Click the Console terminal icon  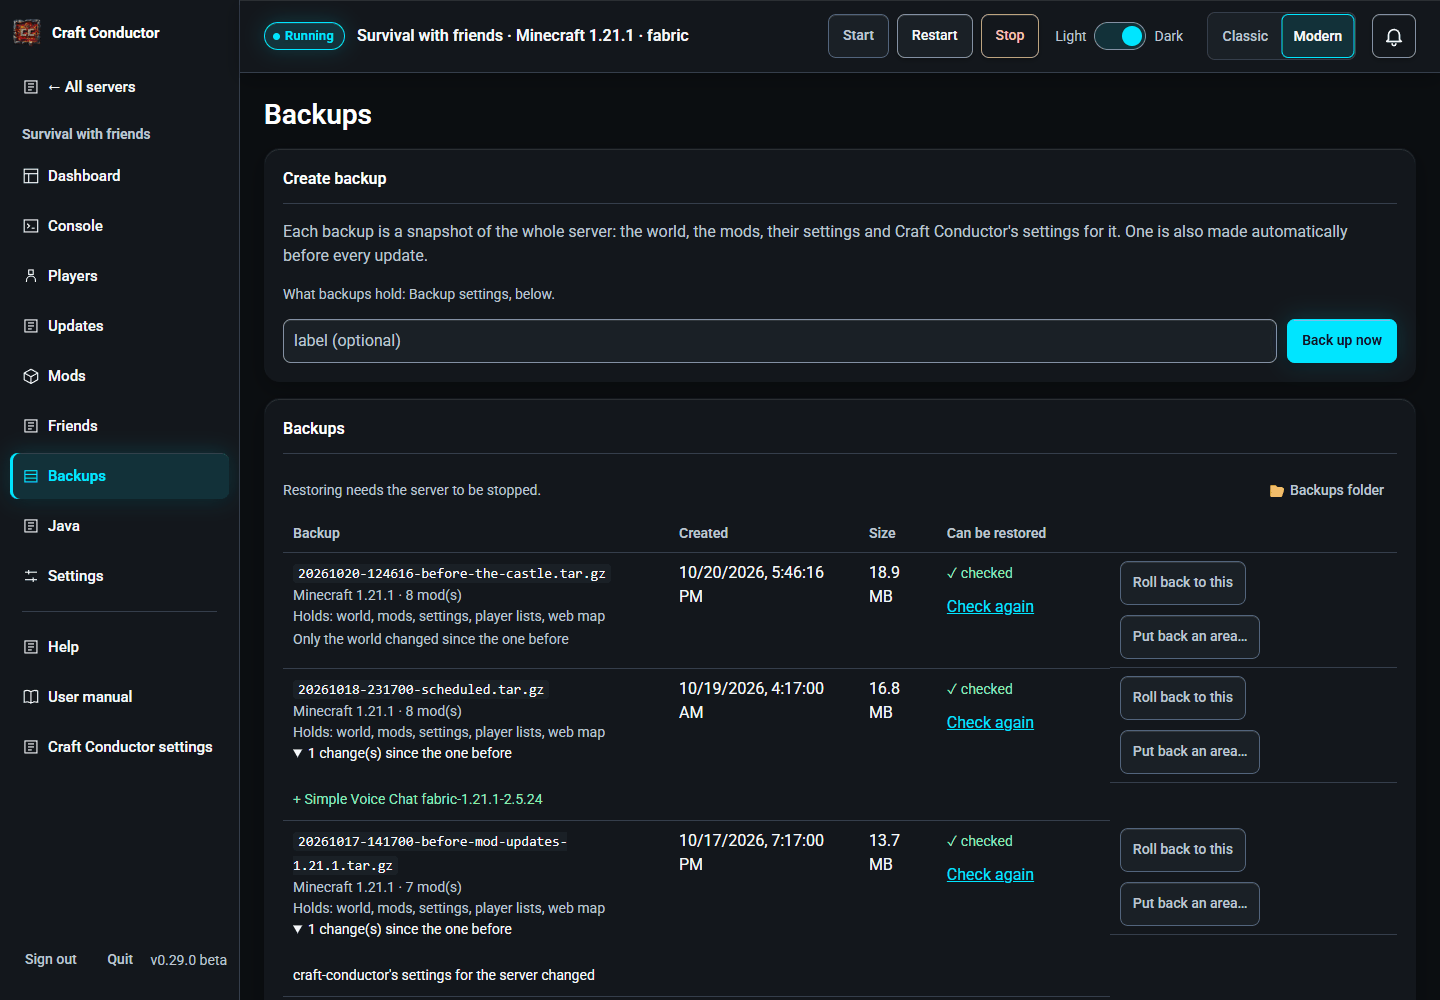[31, 226]
